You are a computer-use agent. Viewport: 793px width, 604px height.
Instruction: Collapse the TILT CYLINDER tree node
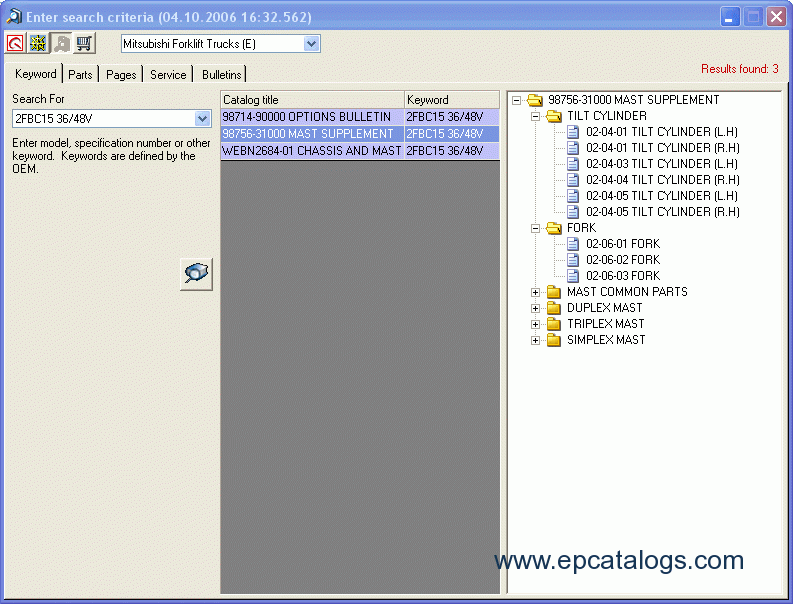pos(535,116)
